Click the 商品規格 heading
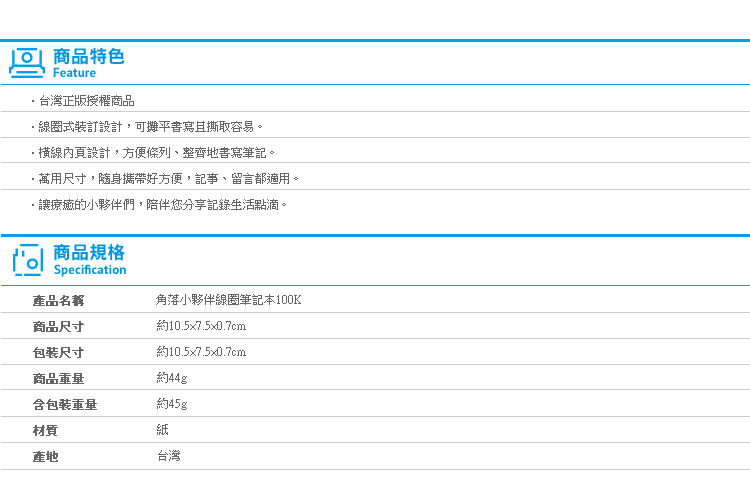Image resolution: width=750 pixels, height=495 pixels. coord(89,252)
